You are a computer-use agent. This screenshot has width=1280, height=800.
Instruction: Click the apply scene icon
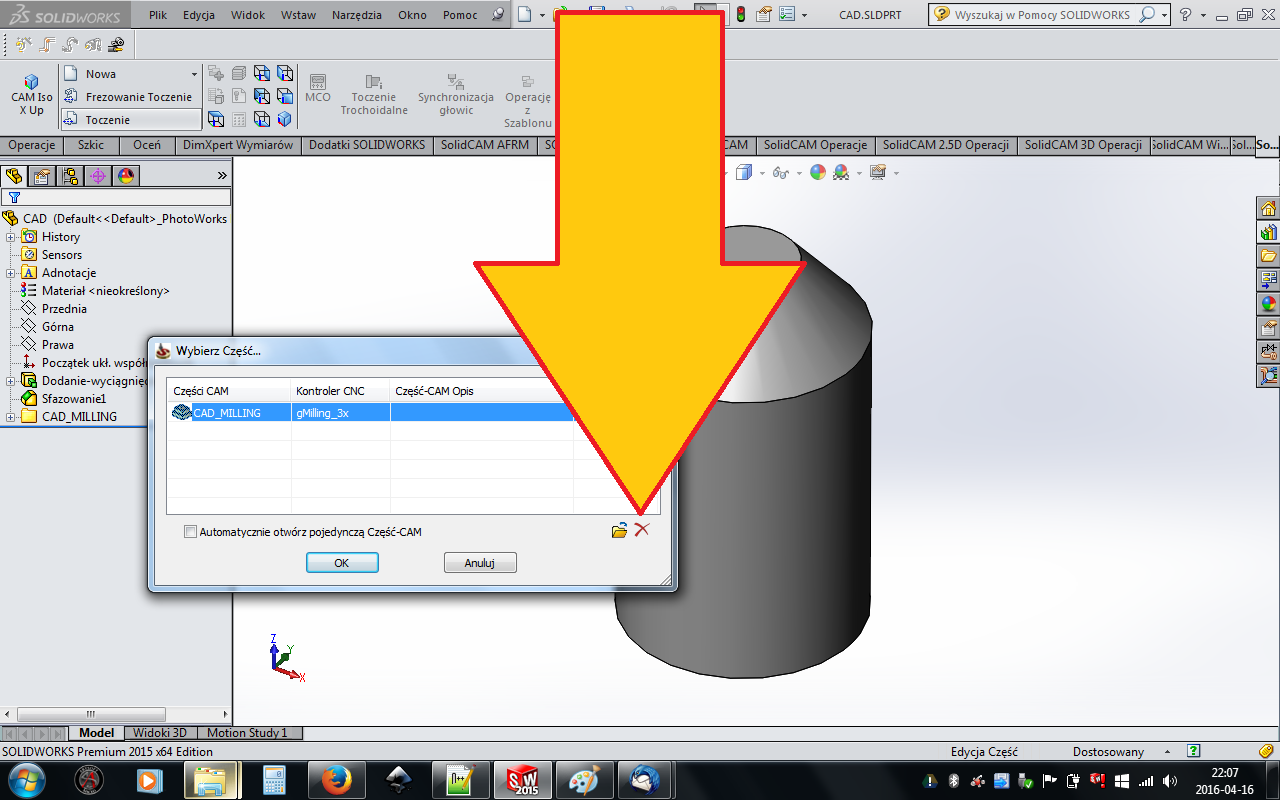coord(842,172)
